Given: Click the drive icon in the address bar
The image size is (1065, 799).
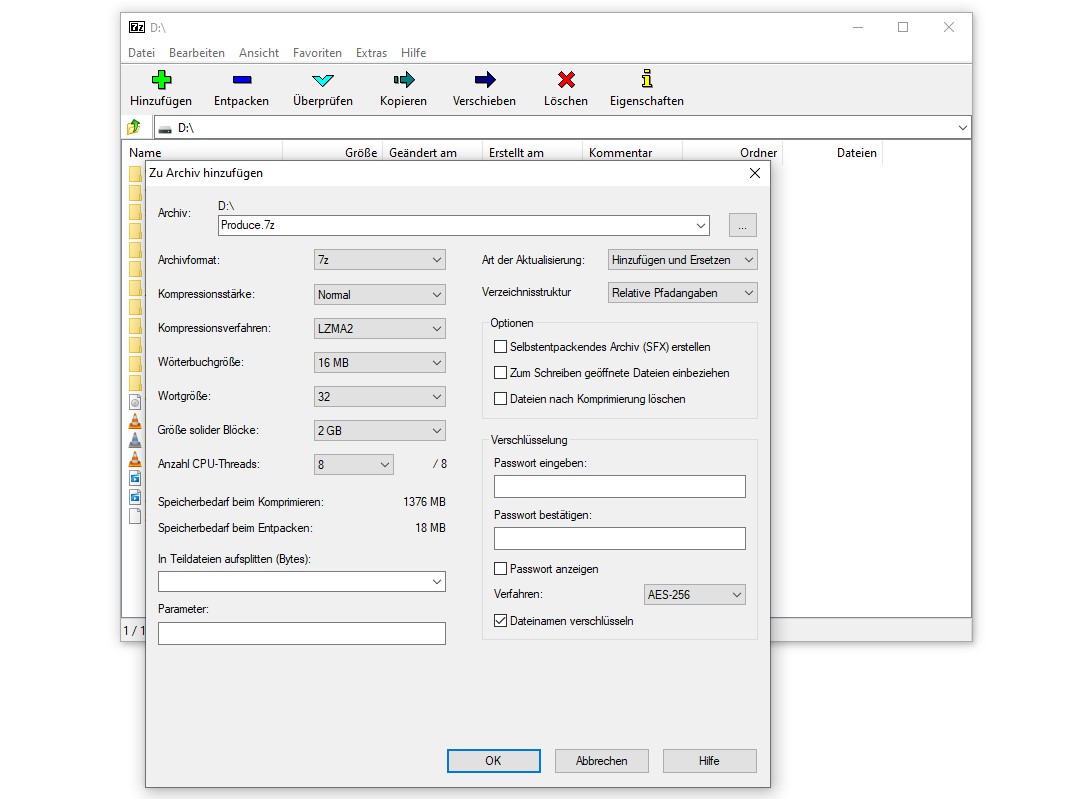Looking at the screenshot, I should [164, 128].
